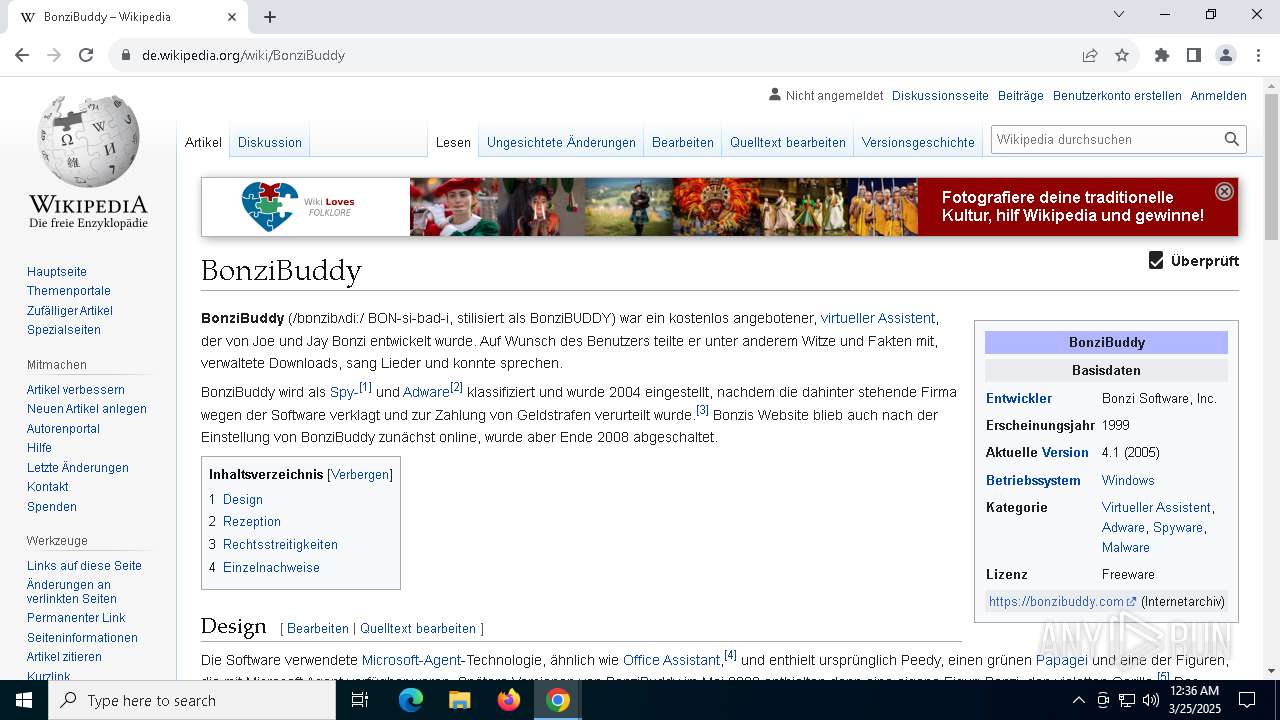Open footnote reference [3]
Viewport: 1280px width, 720px height.
[x=702, y=410]
